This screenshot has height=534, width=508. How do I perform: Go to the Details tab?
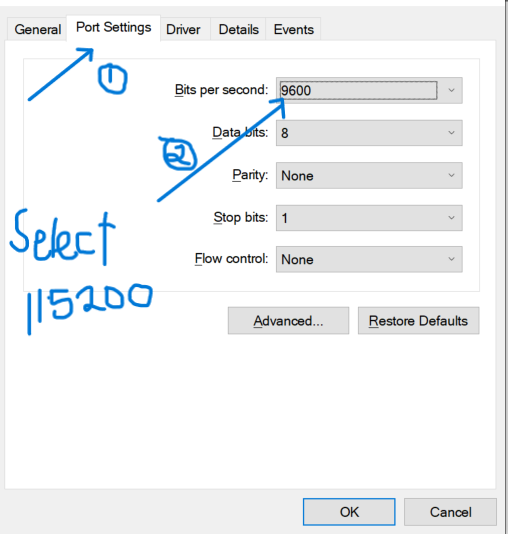pyautogui.click(x=238, y=29)
